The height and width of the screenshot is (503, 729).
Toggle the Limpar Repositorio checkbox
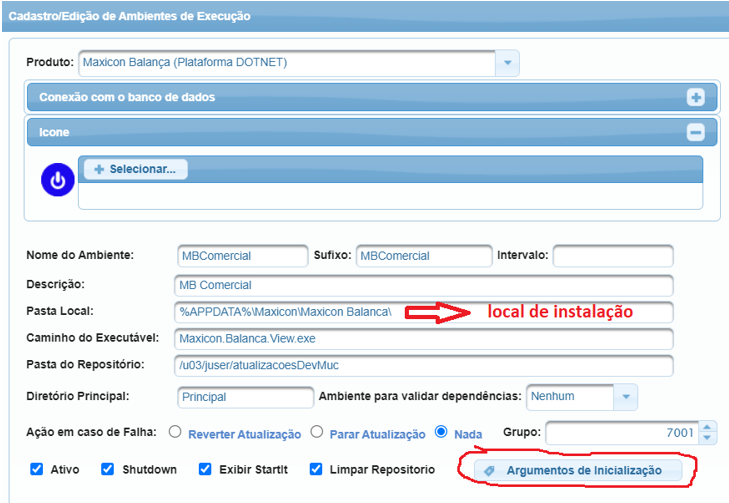(x=316, y=469)
